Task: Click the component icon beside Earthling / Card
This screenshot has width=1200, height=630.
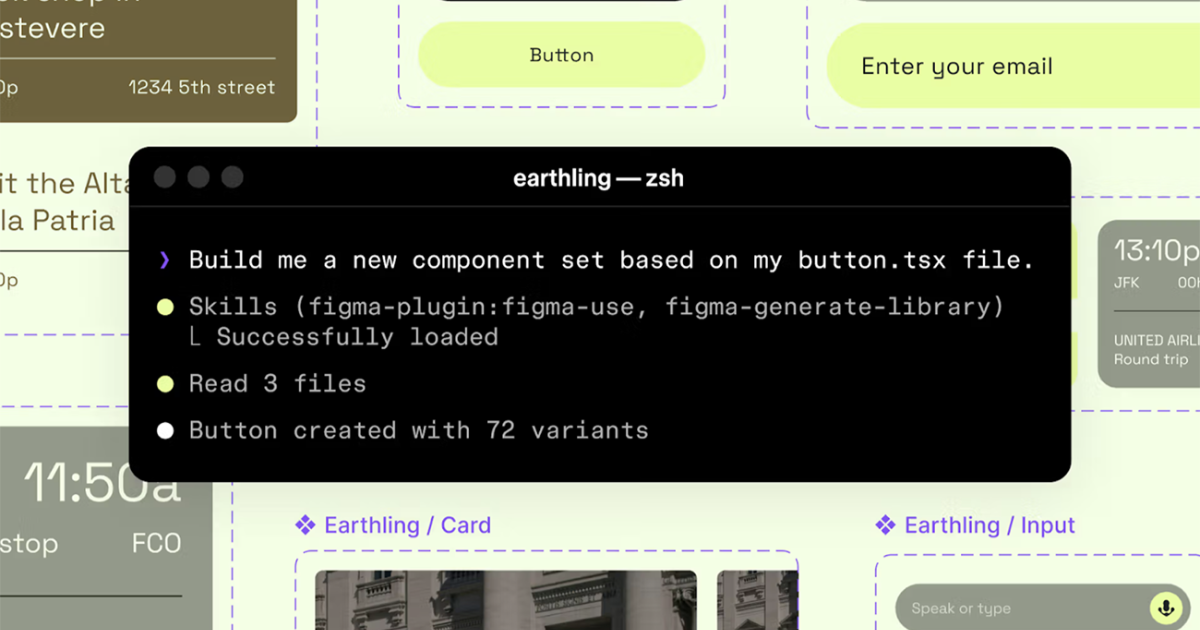Action: click(x=305, y=525)
